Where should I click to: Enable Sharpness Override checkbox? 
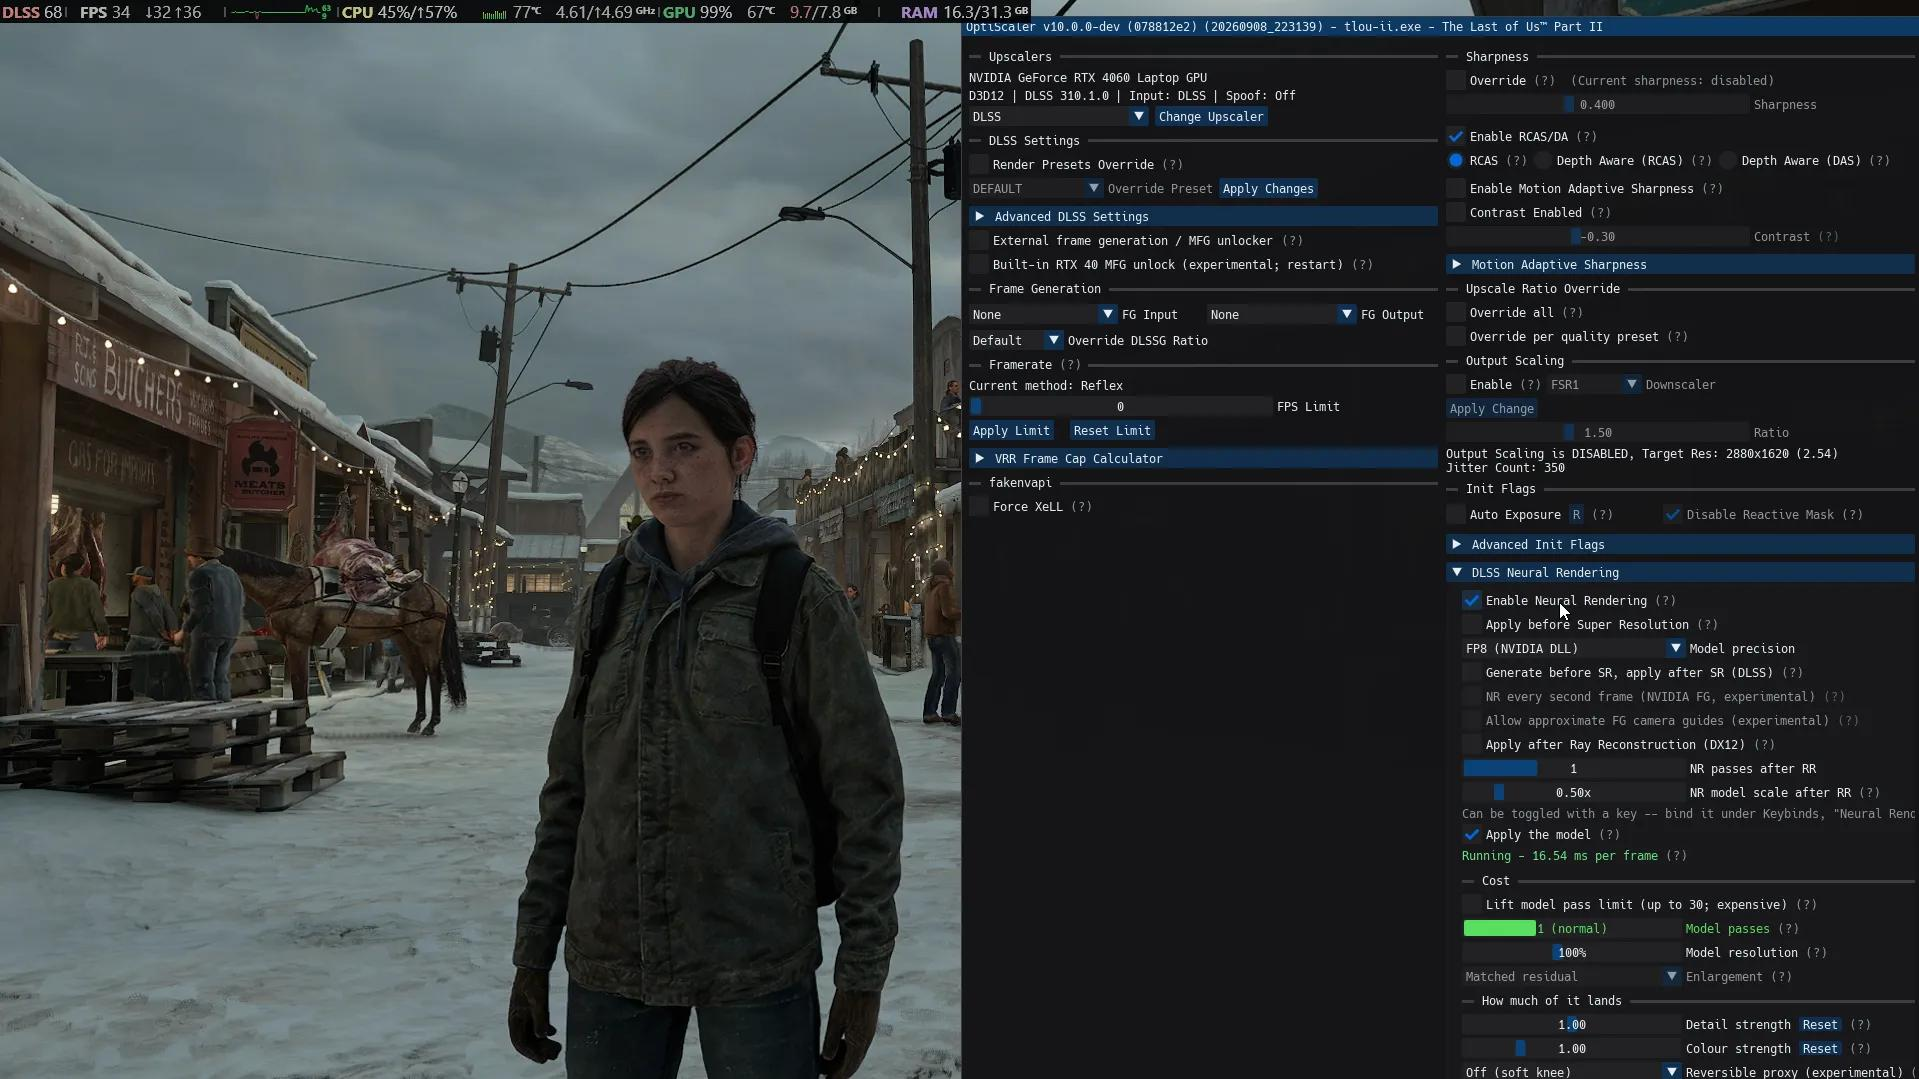(1456, 81)
